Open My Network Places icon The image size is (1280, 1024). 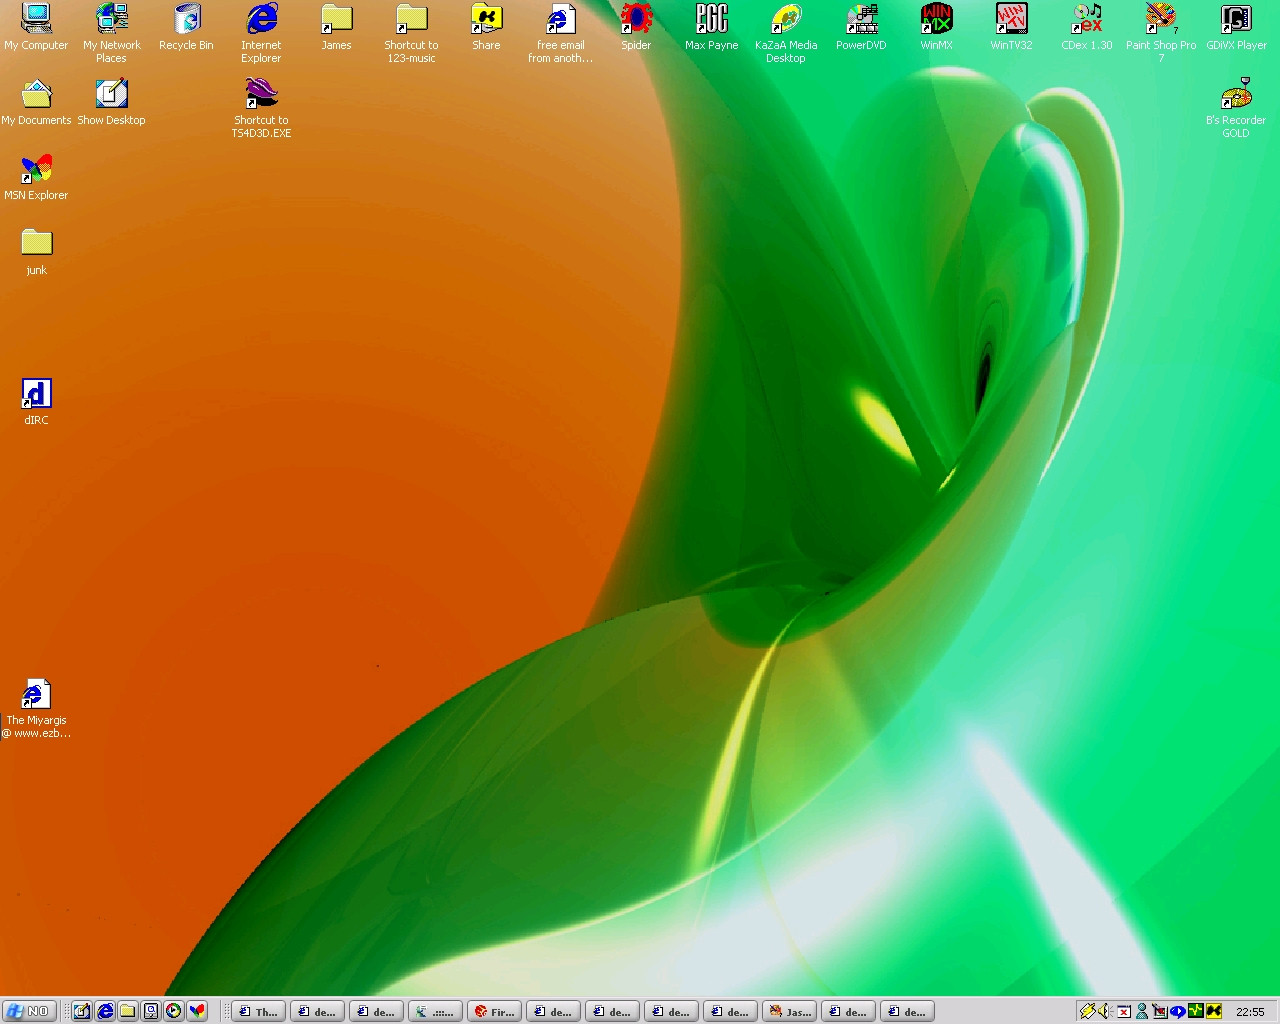[111, 33]
